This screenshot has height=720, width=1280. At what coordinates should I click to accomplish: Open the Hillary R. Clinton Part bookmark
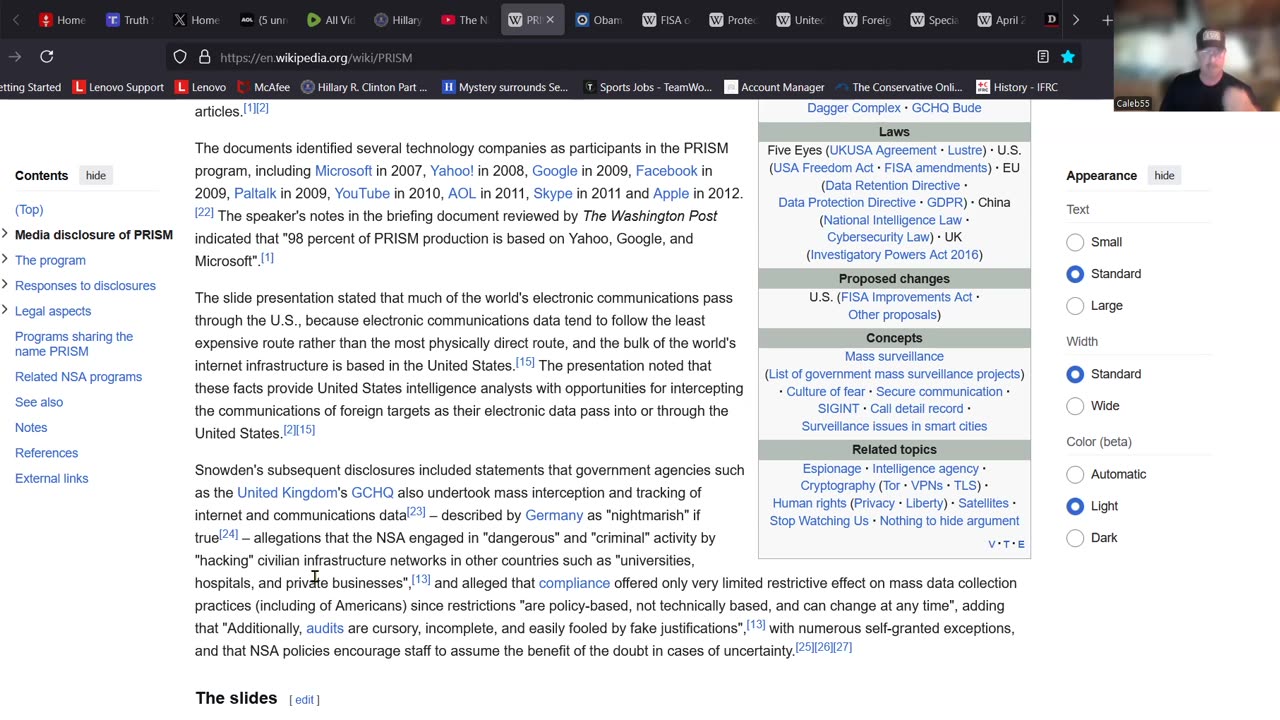coord(364,87)
